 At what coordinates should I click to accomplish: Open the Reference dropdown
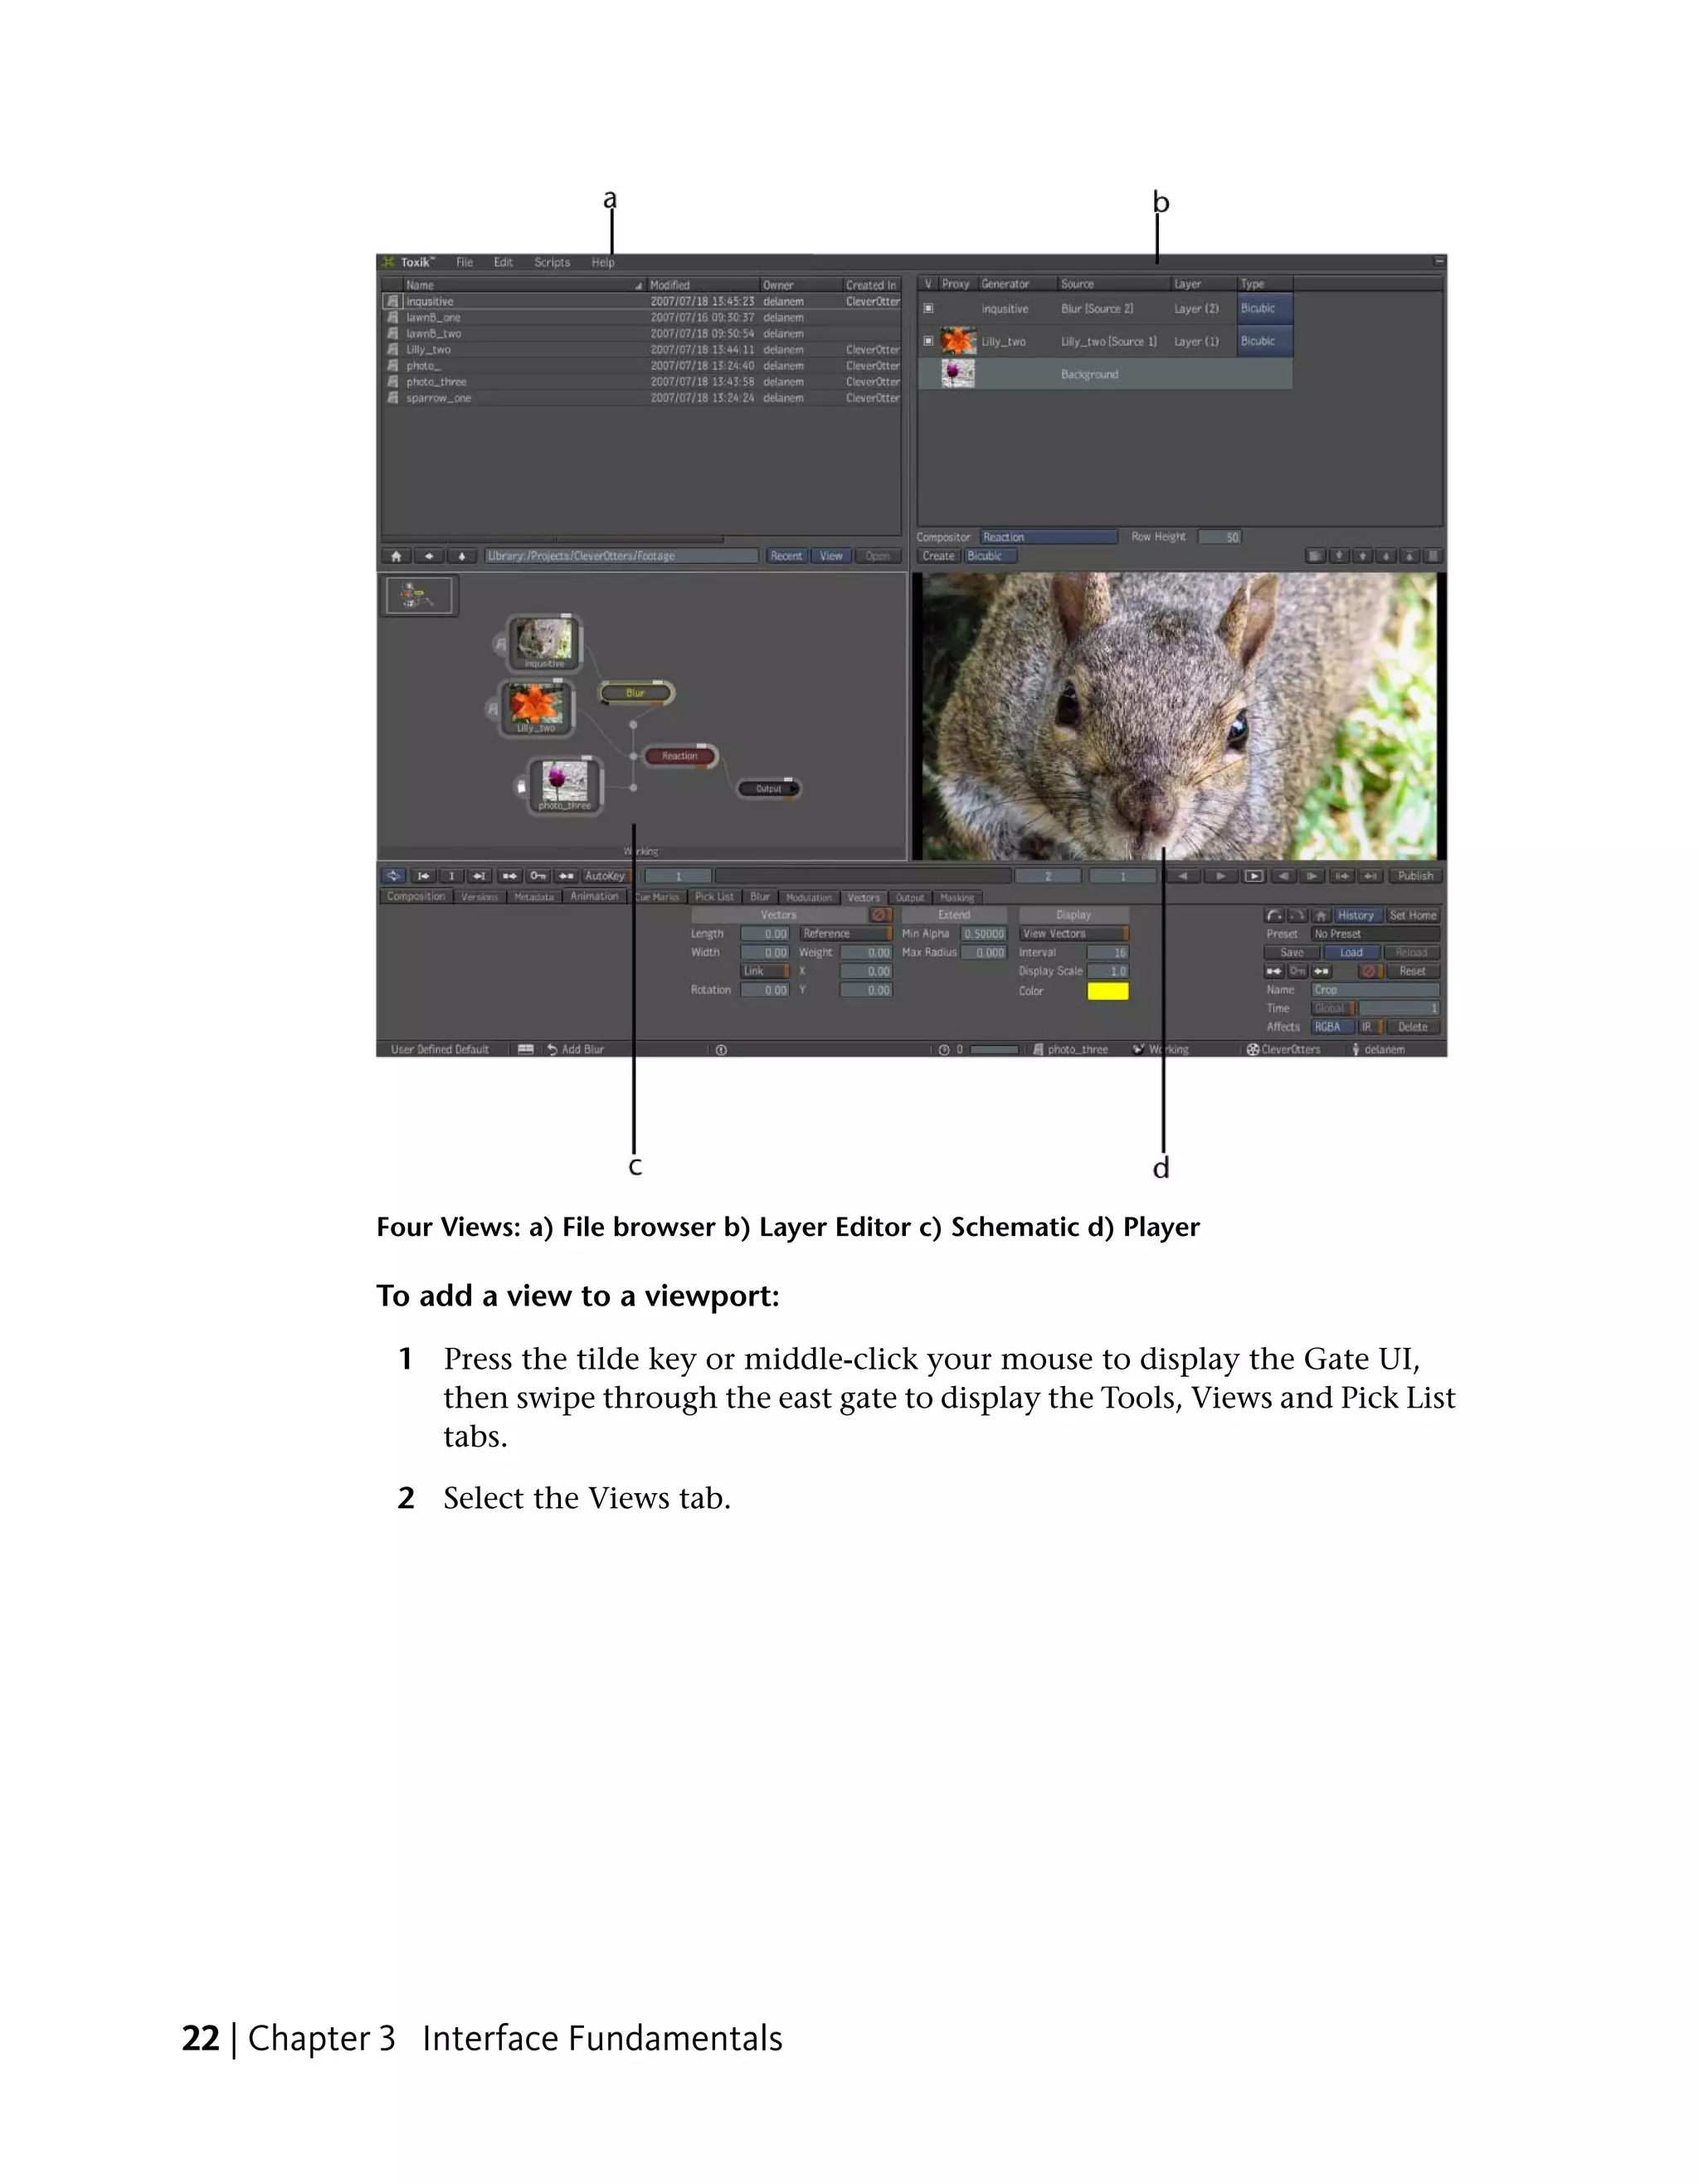(x=845, y=934)
